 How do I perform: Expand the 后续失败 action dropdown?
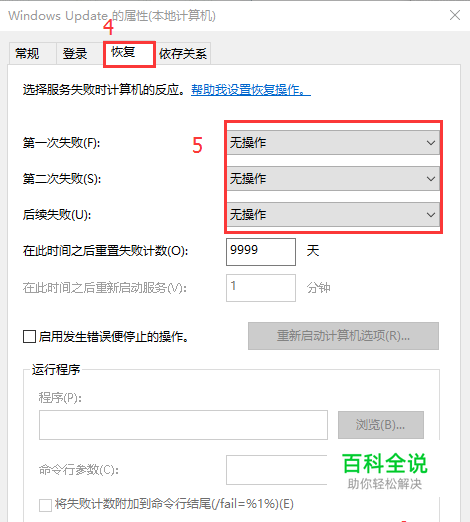tap(333, 215)
